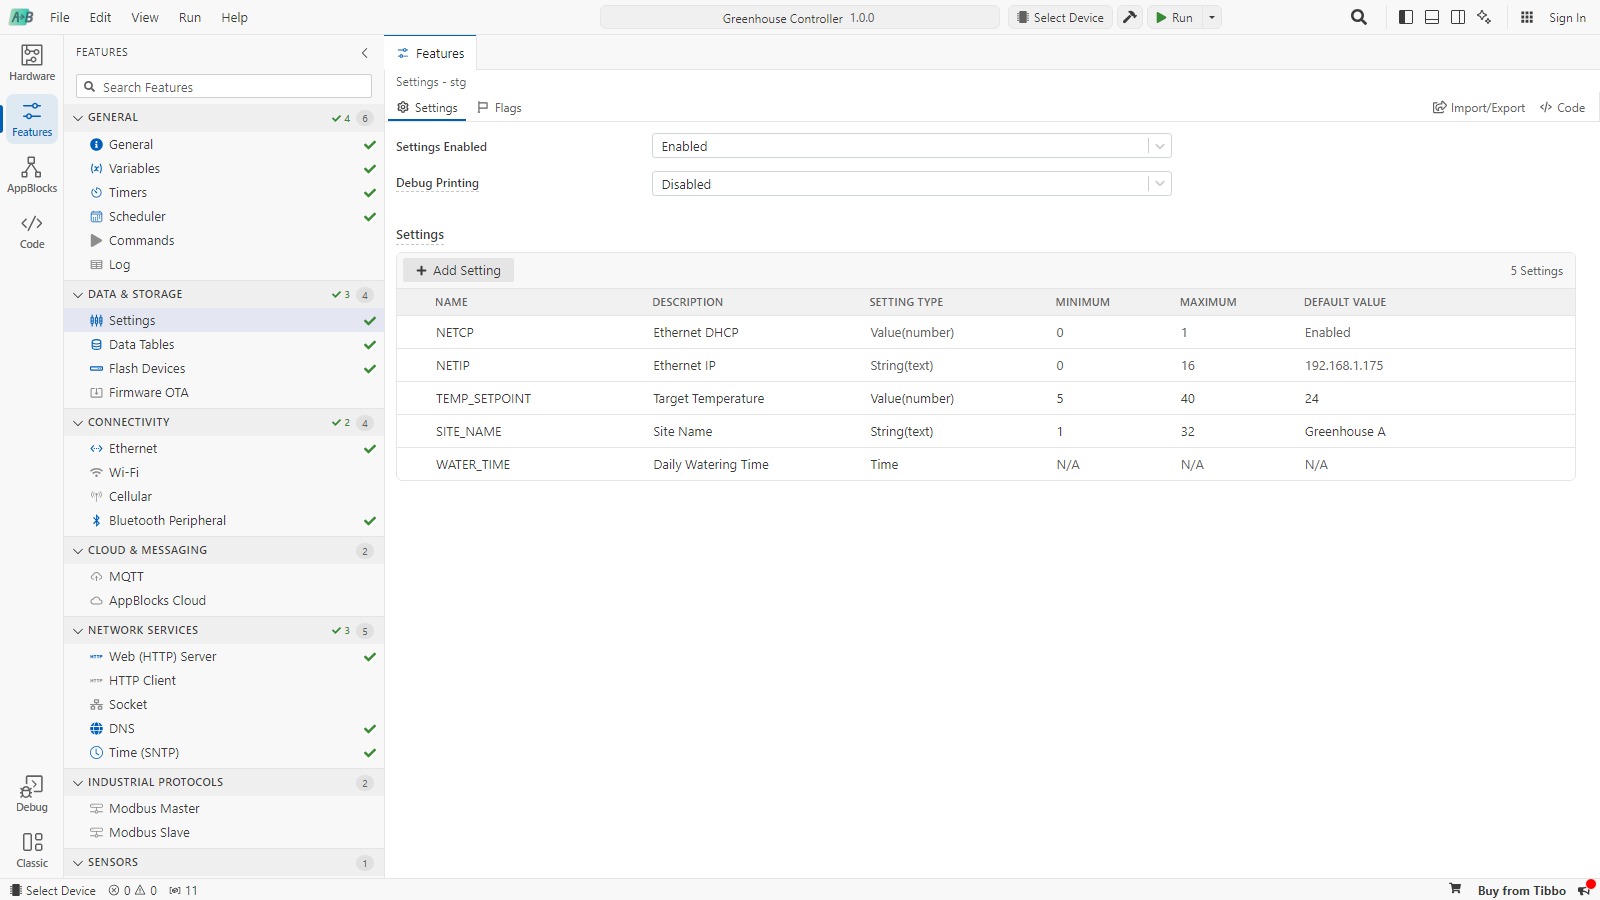Switch to the Code sidebar view
This screenshot has height=900, width=1600.
(32, 231)
